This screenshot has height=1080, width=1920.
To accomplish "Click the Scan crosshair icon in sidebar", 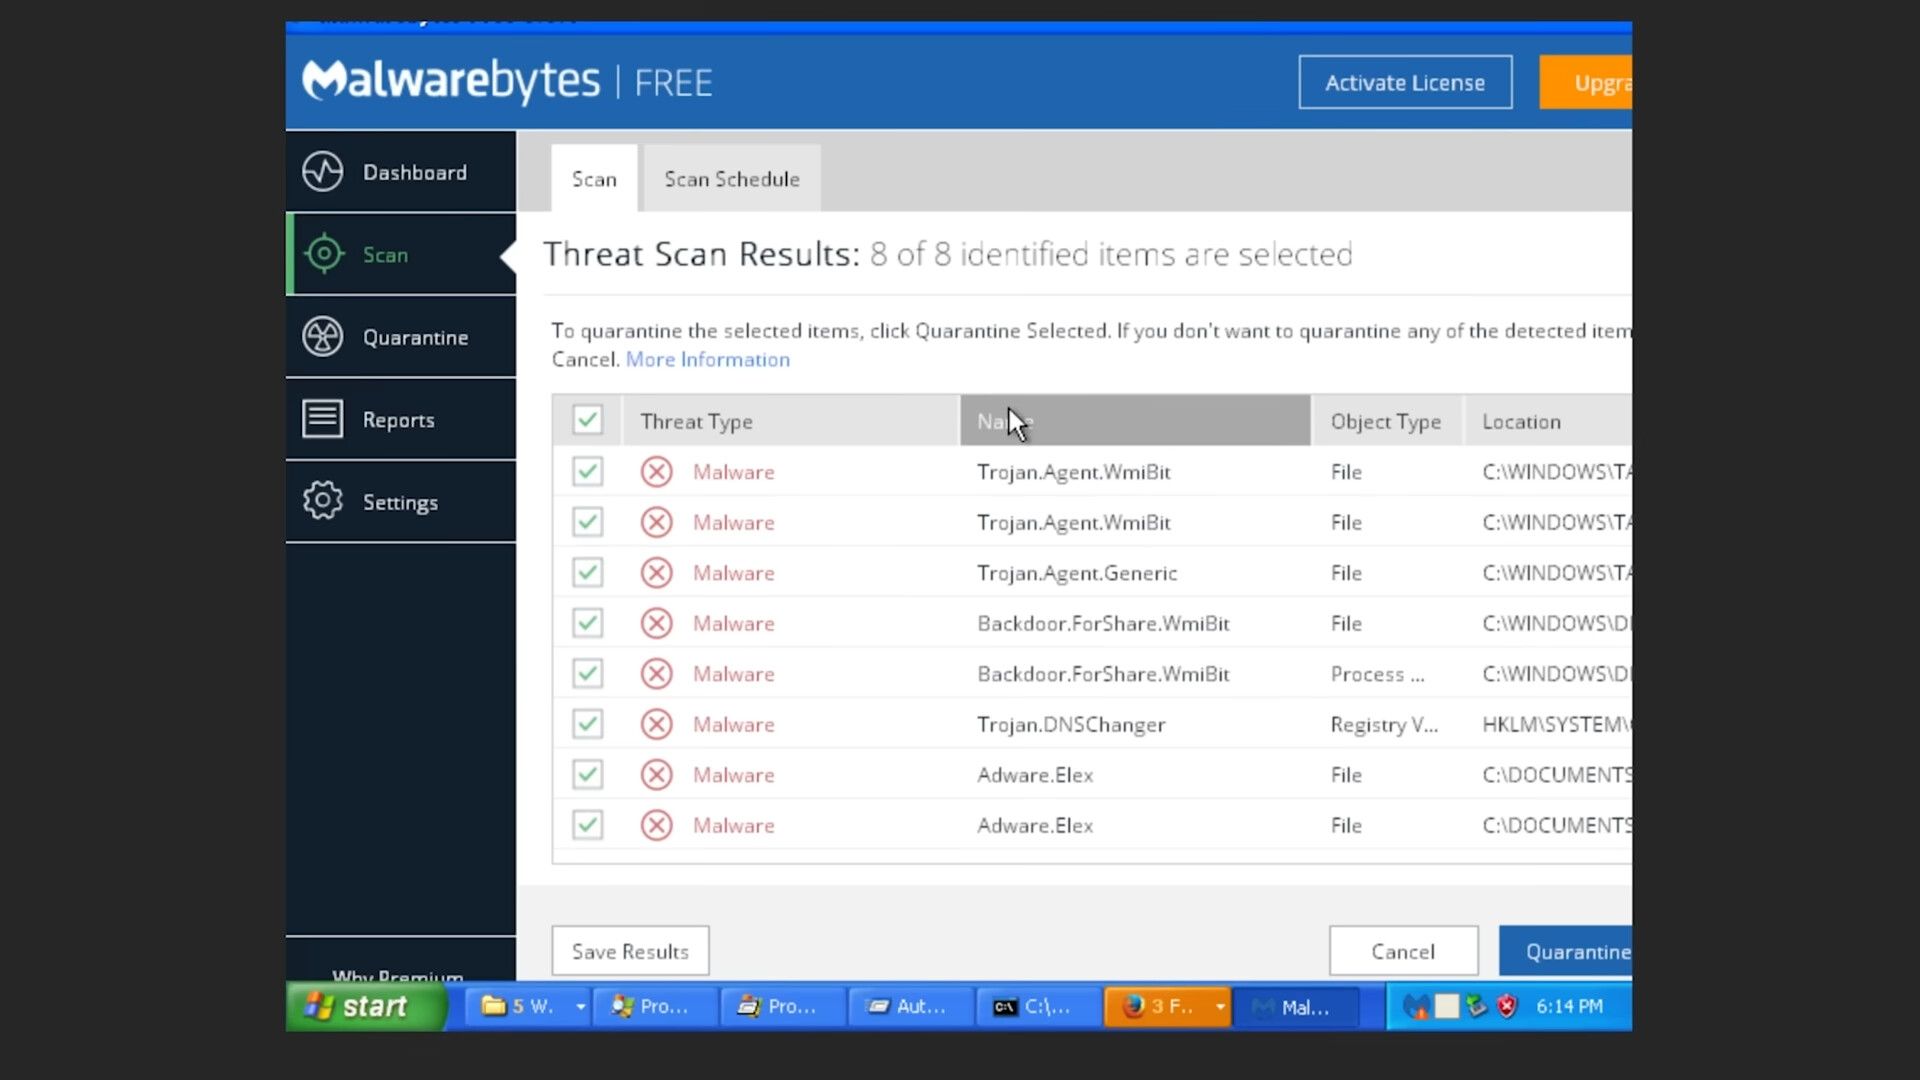I will coord(324,254).
